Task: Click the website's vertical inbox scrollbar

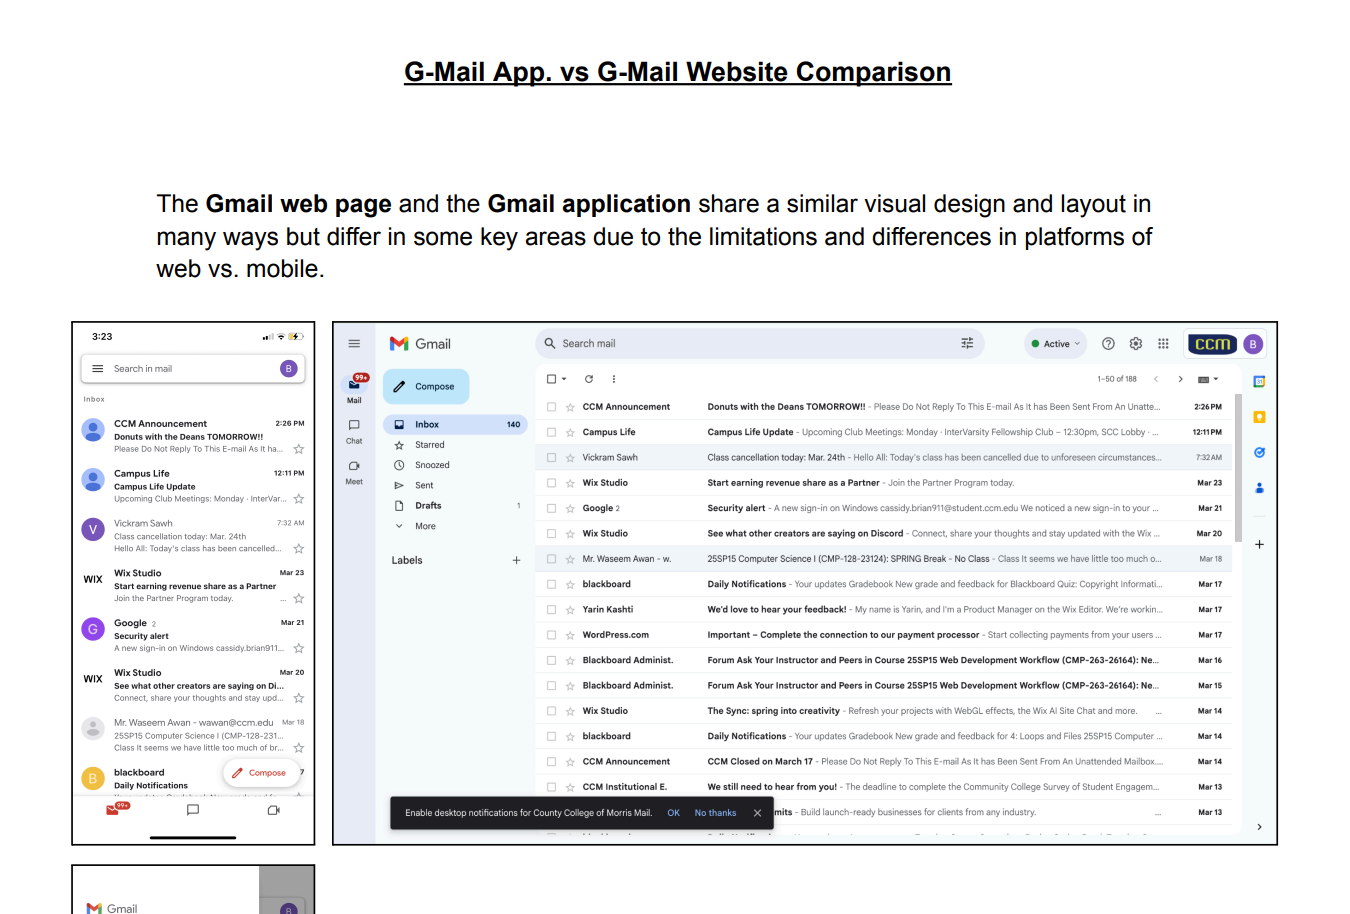Action: click(1239, 468)
